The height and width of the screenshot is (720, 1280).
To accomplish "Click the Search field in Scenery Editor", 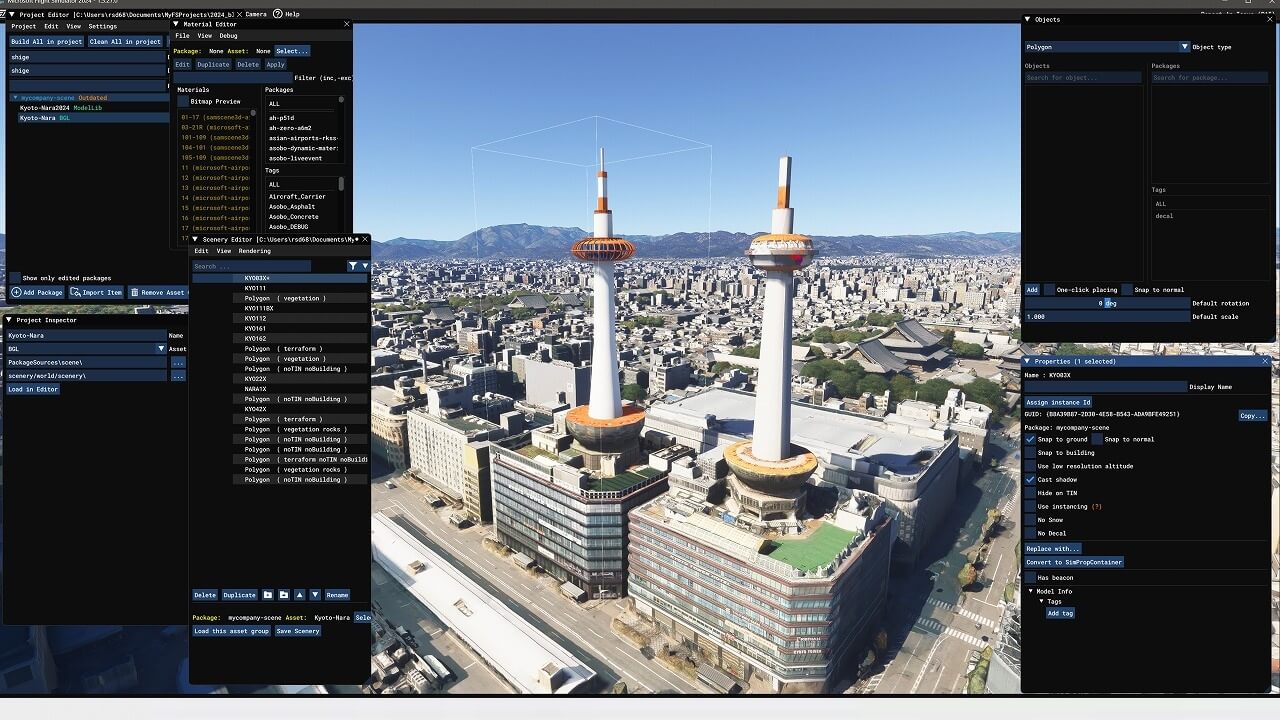I will click(x=251, y=266).
